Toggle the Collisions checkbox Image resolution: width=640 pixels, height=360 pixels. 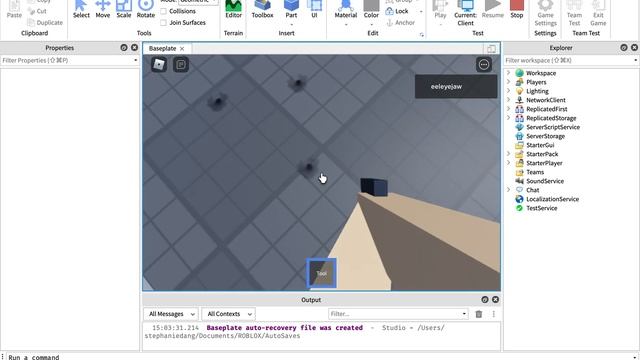(163, 11)
